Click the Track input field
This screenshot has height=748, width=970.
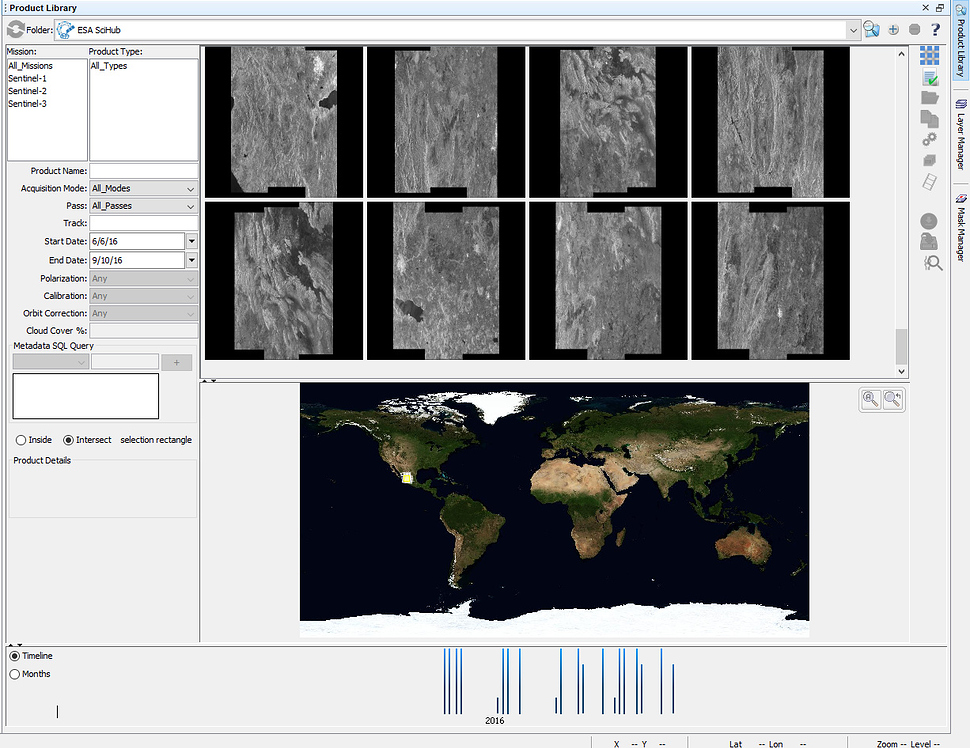tap(144, 223)
